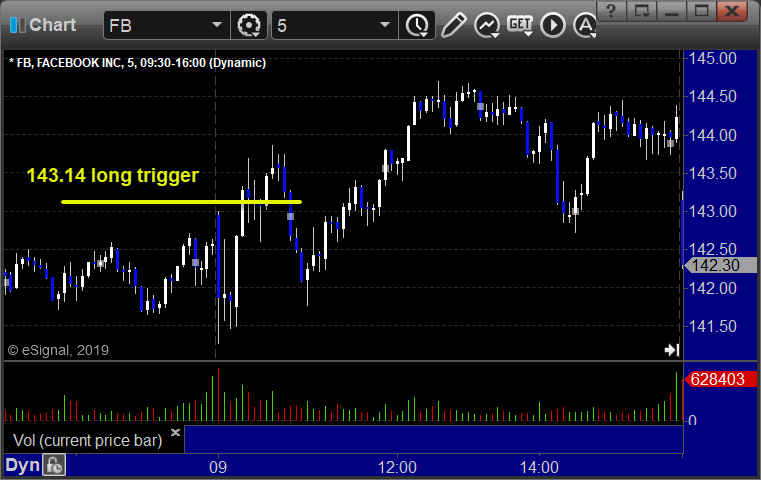
Task: Click the Chart window menu icon
Action: point(17,25)
